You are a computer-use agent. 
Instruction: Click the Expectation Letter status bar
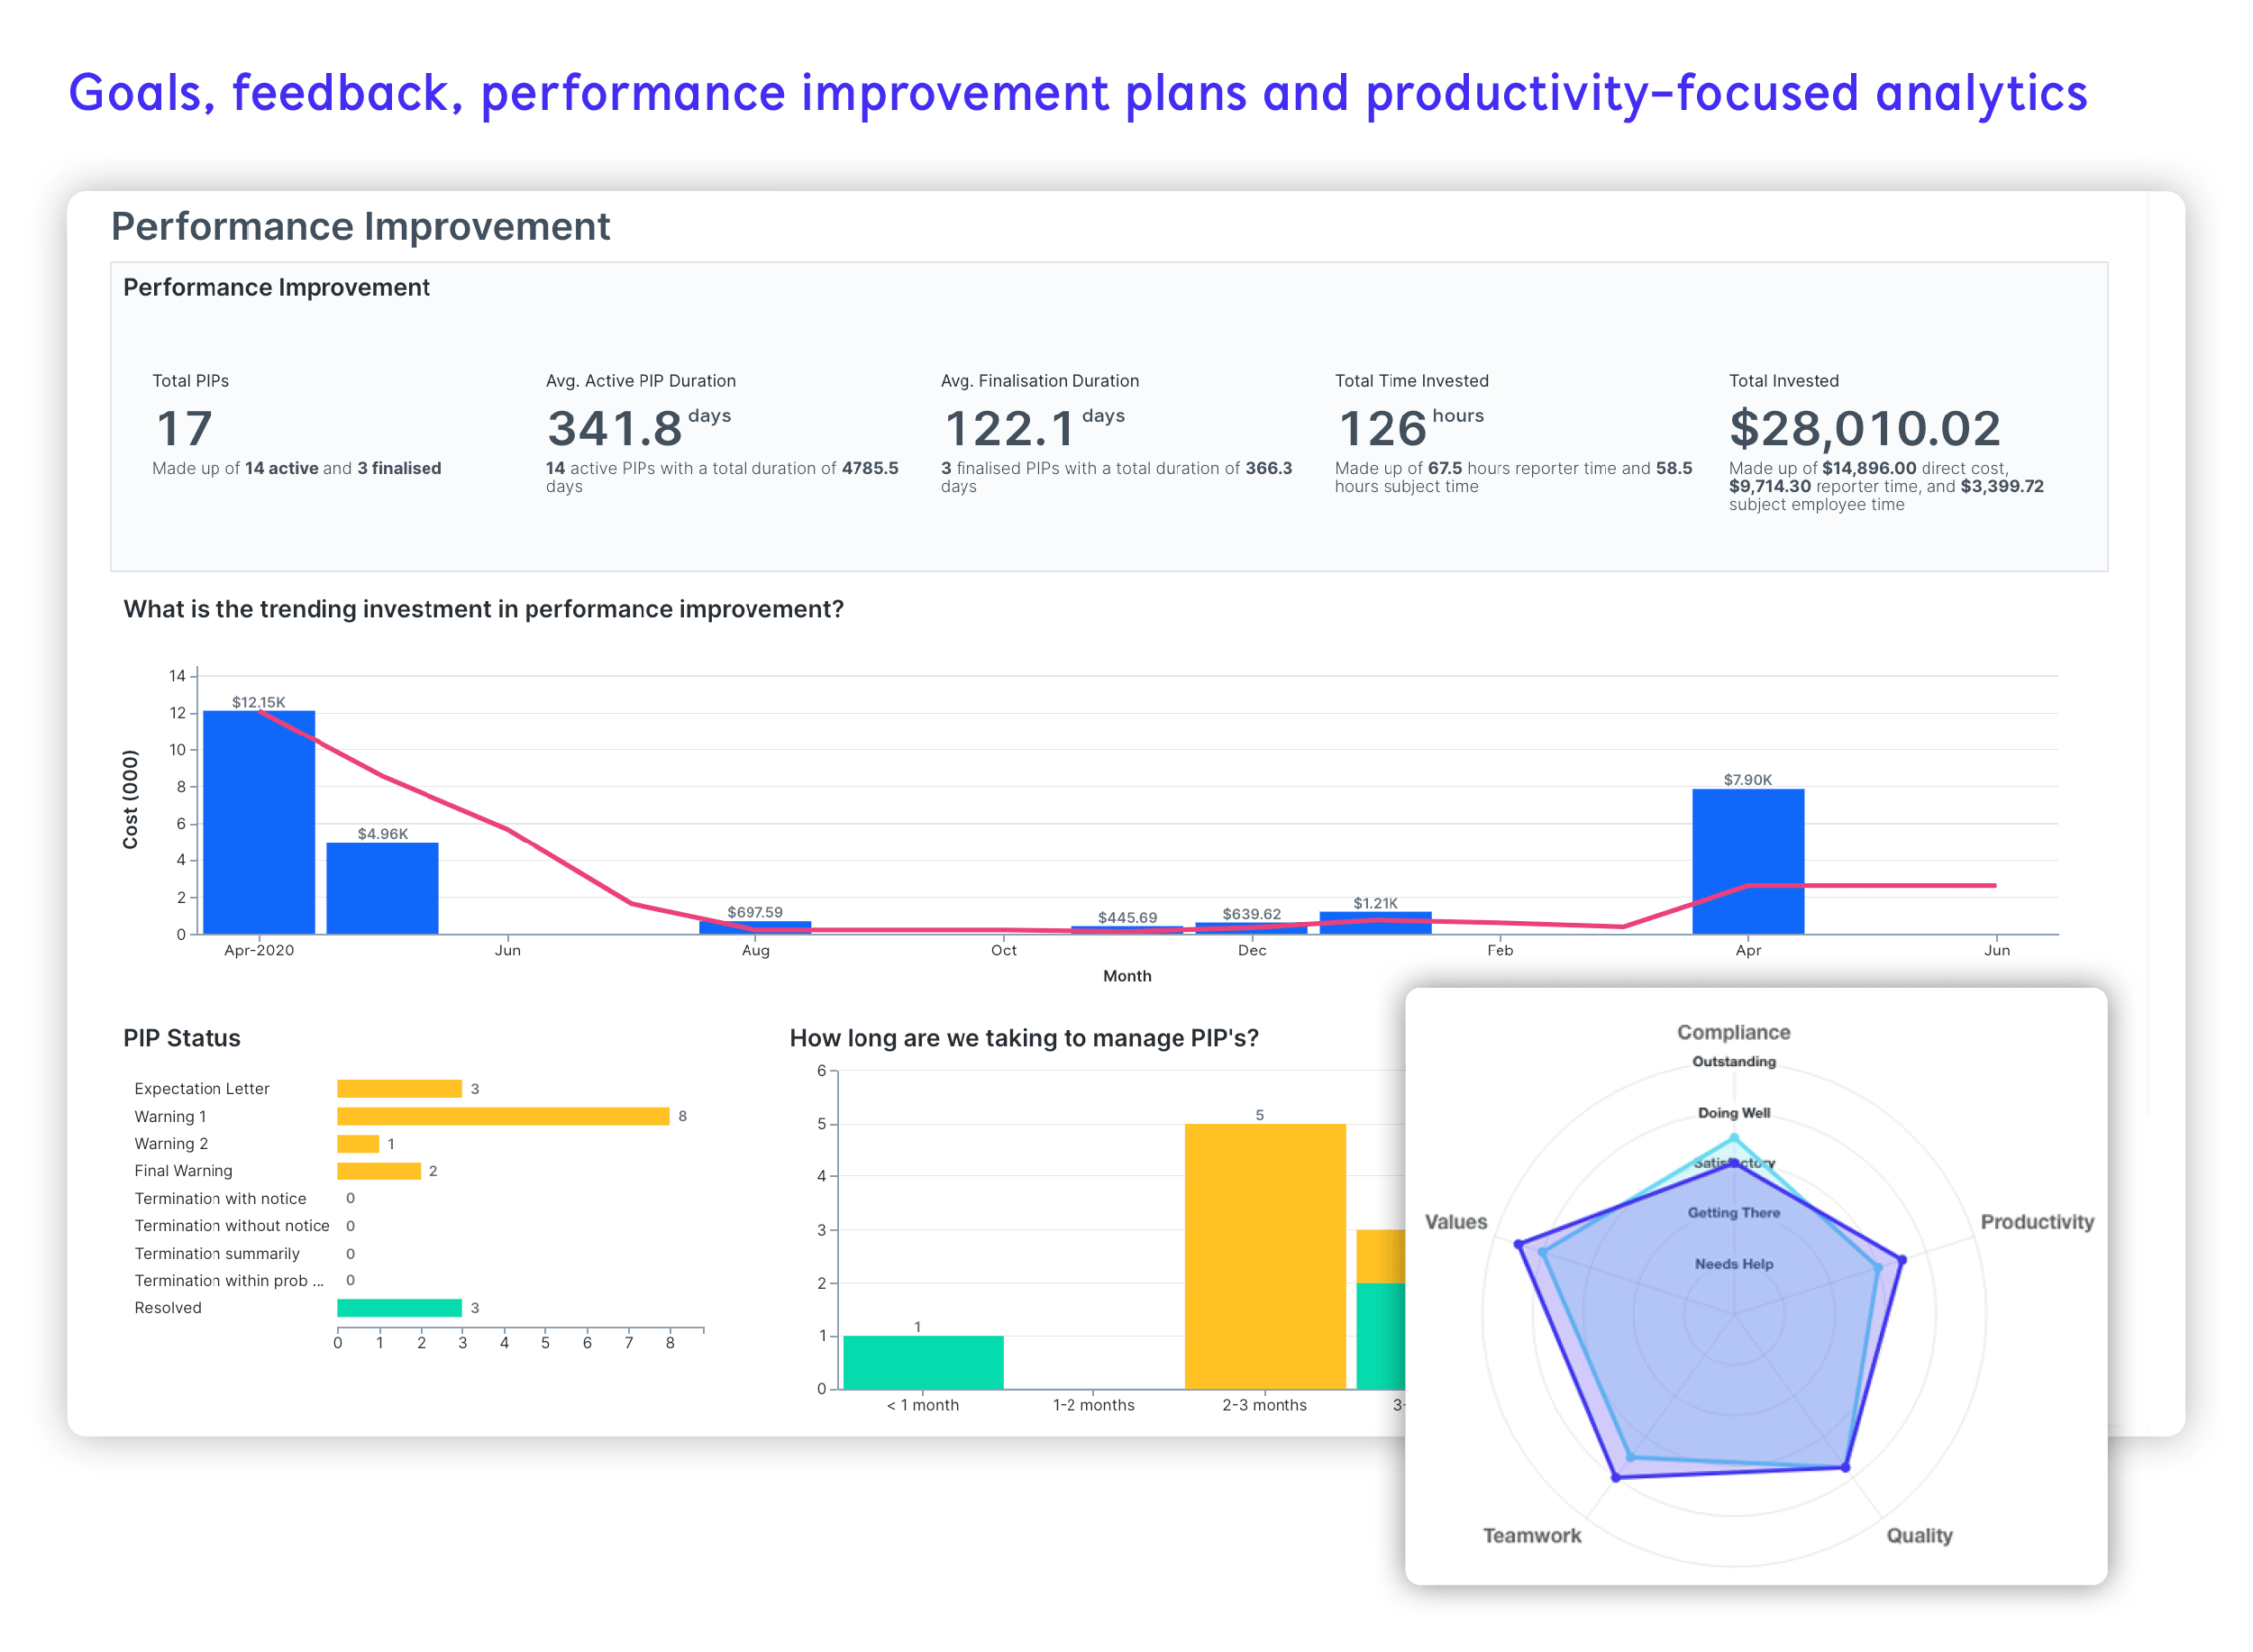pyautogui.click(x=399, y=1088)
